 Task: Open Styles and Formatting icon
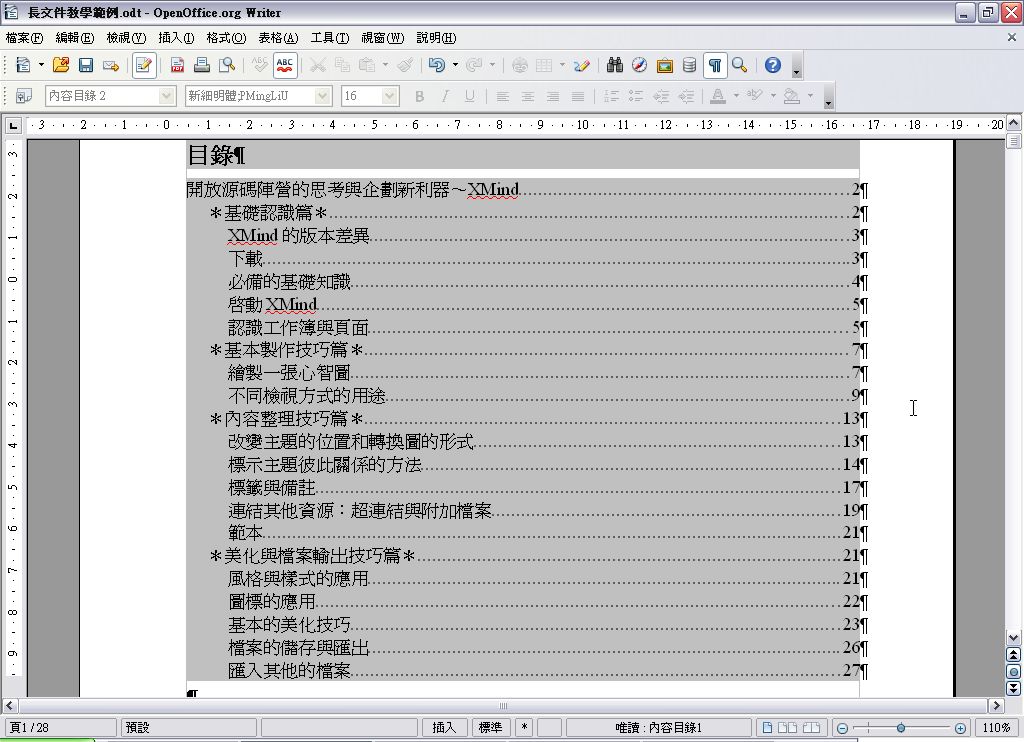coord(24,96)
